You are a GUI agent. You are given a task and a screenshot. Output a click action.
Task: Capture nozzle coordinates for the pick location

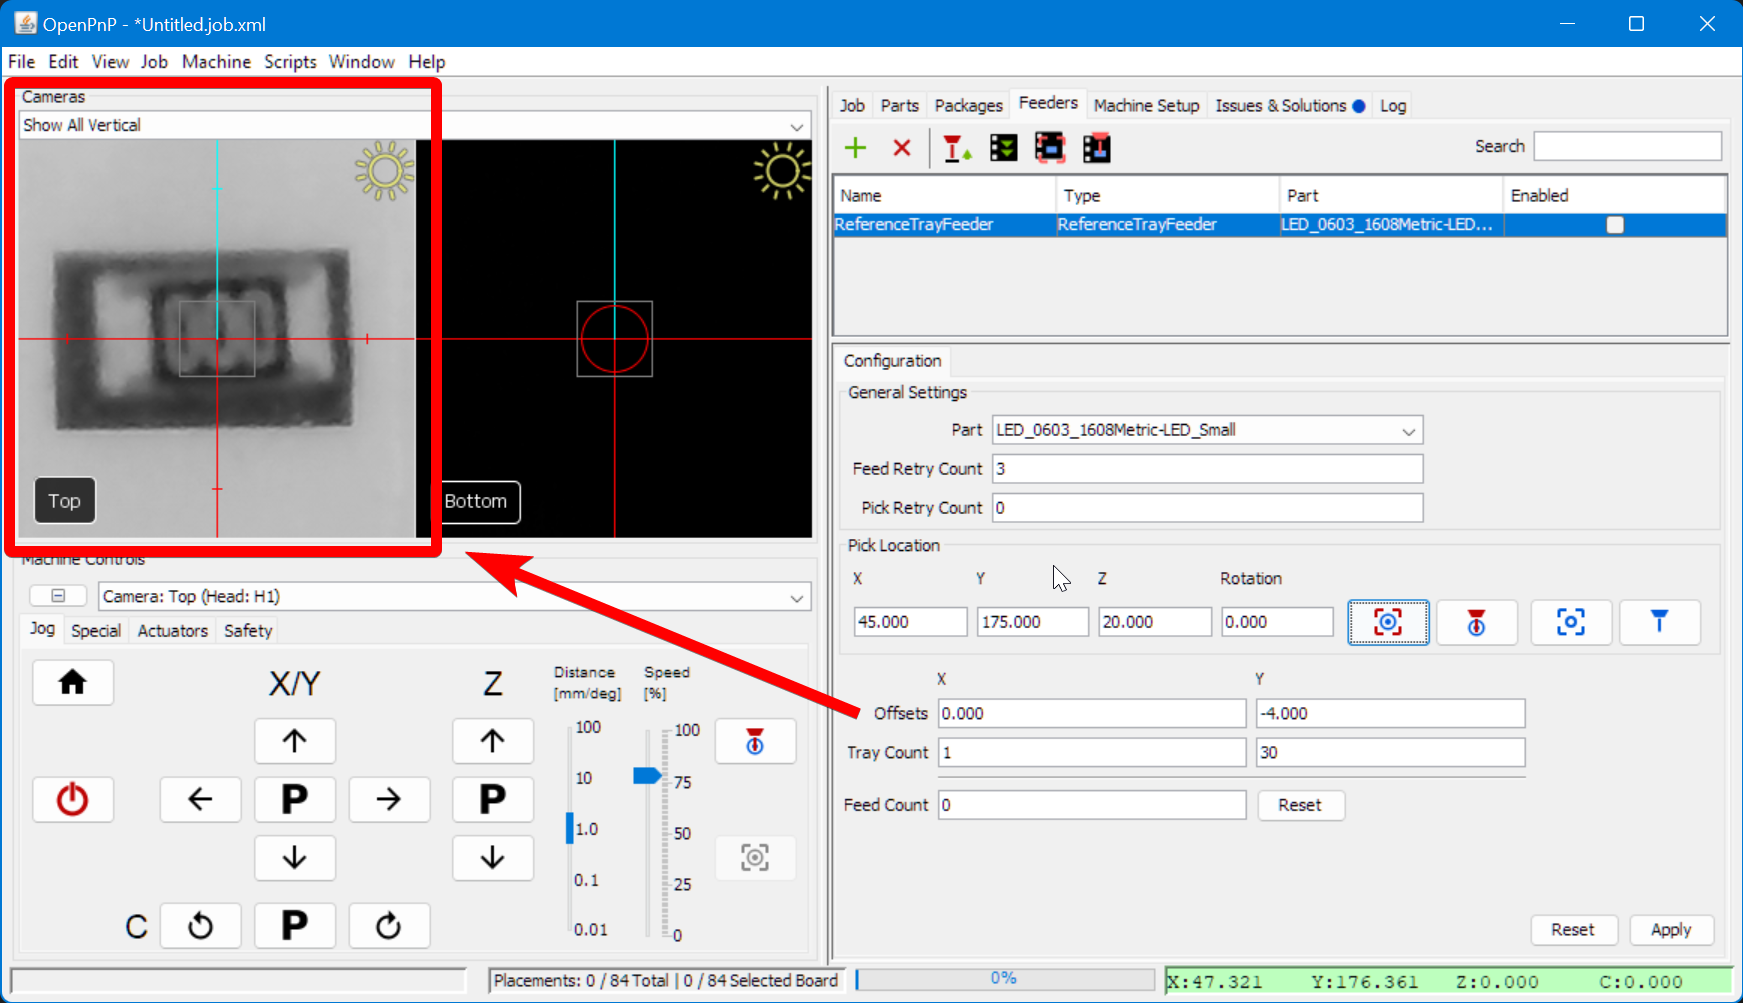click(x=1477, y=622)
